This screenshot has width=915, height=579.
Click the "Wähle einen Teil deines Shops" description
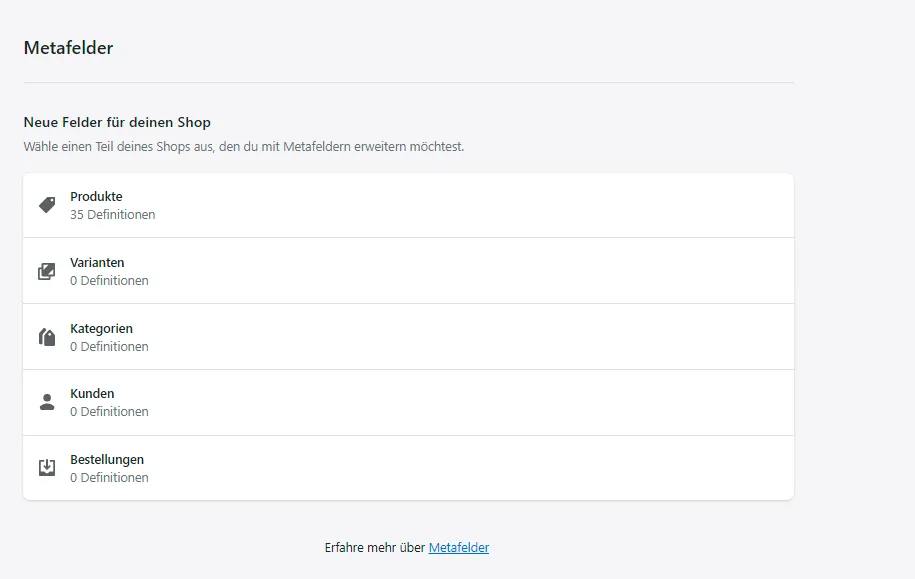pos(243,147)
